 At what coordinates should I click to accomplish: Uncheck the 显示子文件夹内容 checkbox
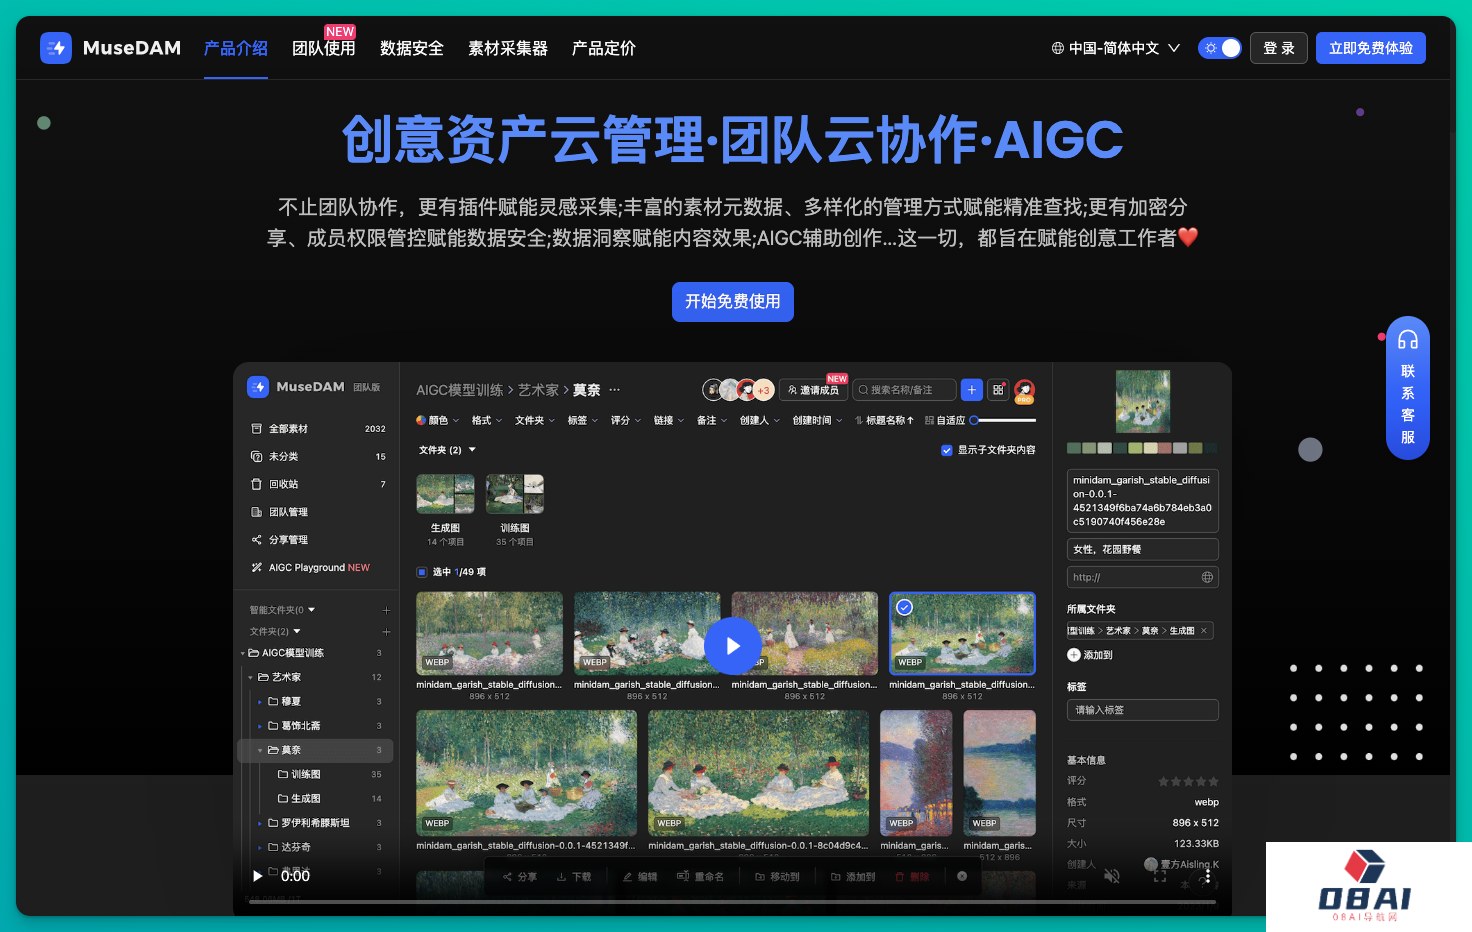click(947, 450)
